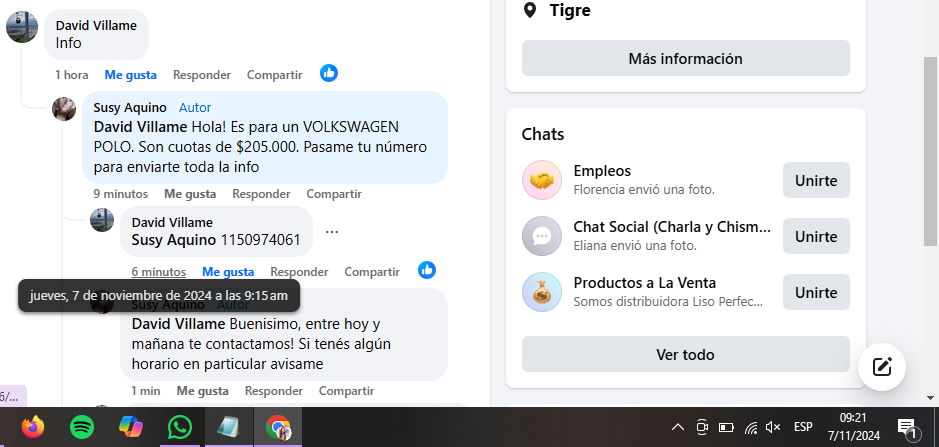The width and height of the screenshot is (939, 447).
Task: Click Me gusta under phone number reply
Action: click(x=228, y=272)
